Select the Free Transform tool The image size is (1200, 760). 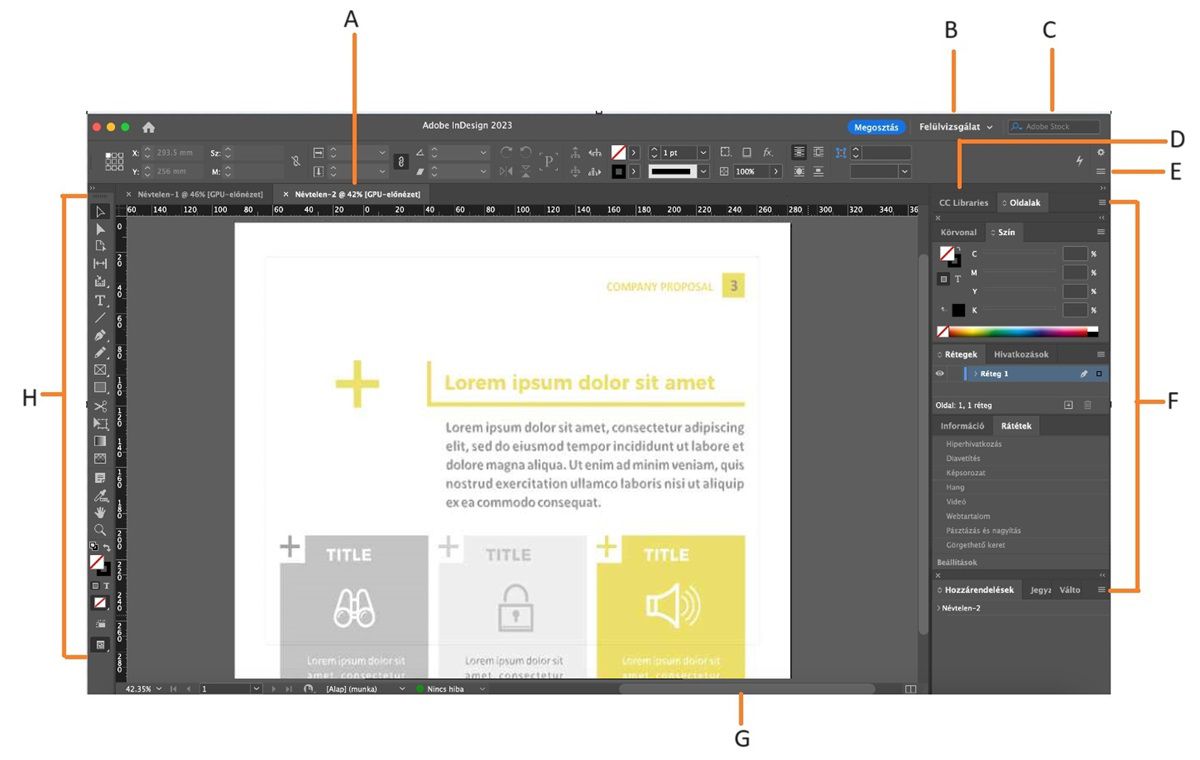[100, 424]
